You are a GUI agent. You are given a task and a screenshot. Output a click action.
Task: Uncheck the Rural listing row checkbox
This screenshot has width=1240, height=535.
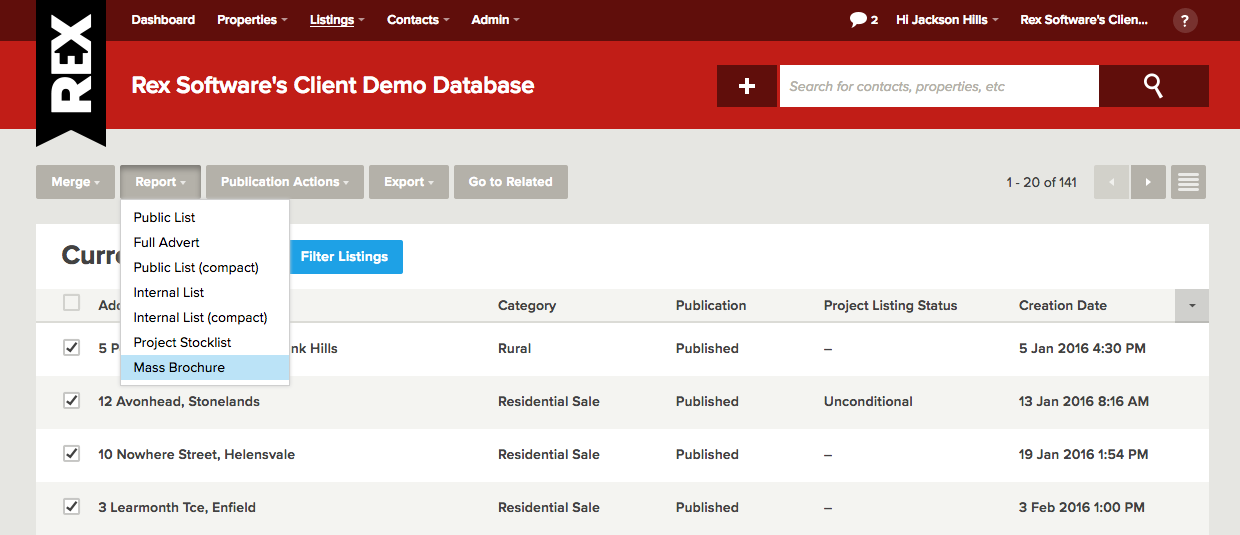pyautogui.click(x=71, y=347)
